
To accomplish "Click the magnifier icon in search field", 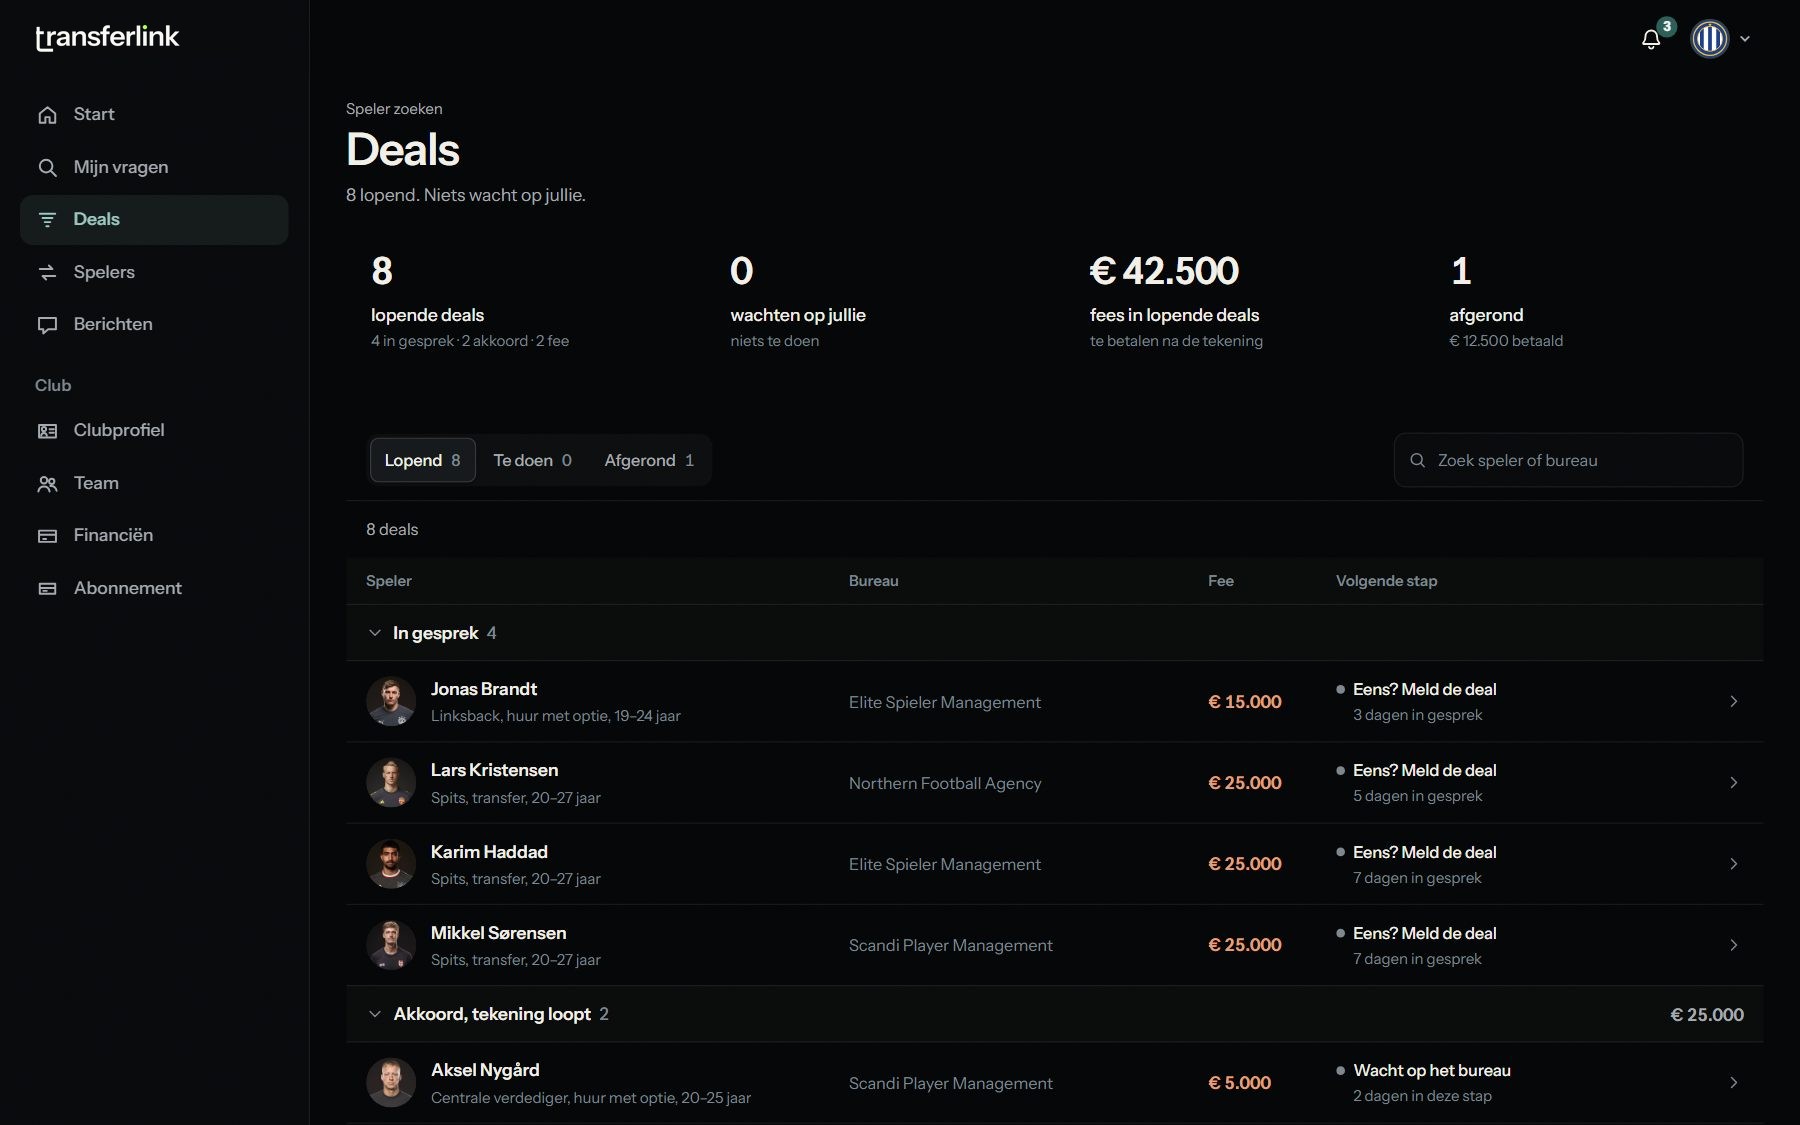I will (x=1417, y=460).
